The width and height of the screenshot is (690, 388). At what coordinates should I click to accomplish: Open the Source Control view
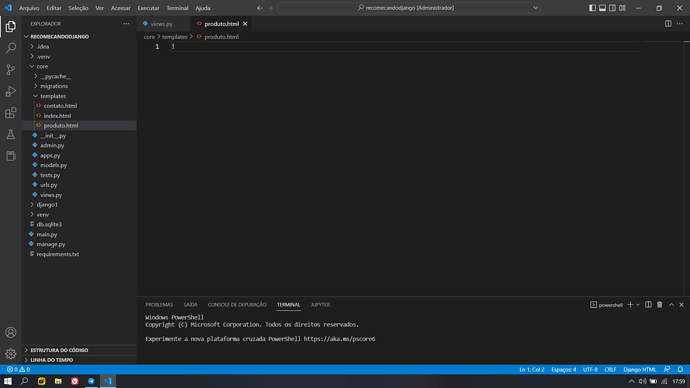11,70
